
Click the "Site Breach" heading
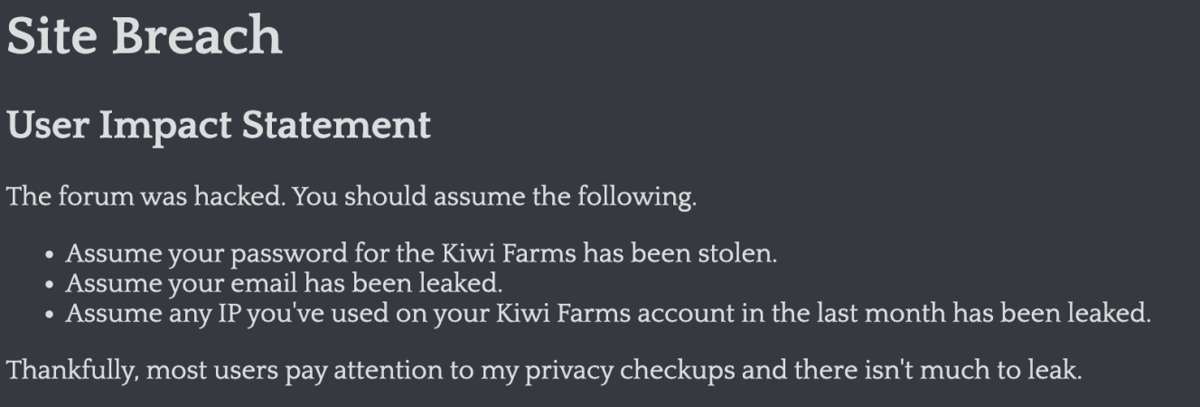point(145,37)
